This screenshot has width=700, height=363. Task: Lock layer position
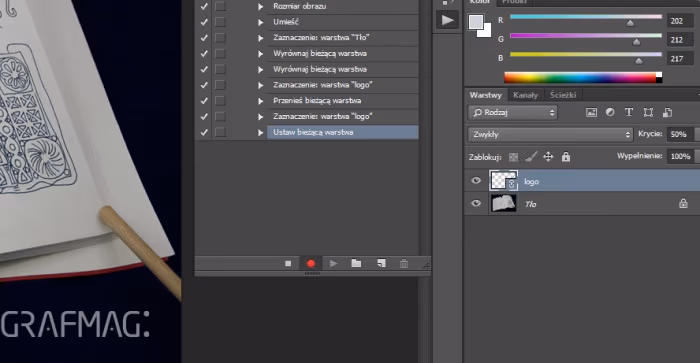click(548, 157)
